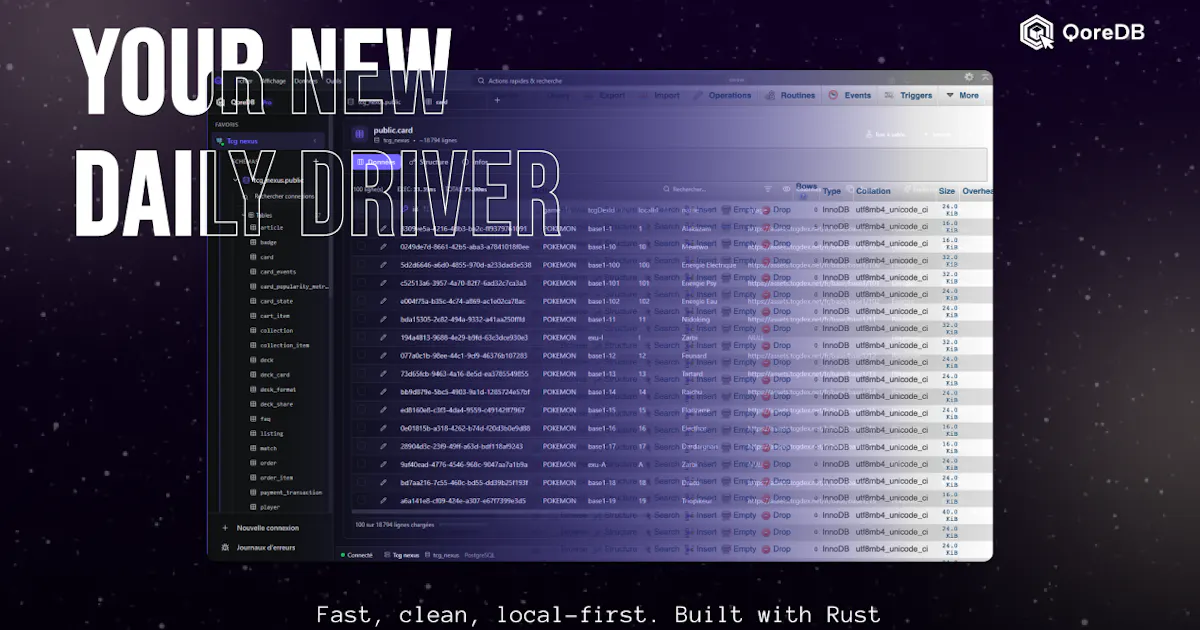1200x630 pixels.
Task: Click the card_state table icon
Action: [253, 301]
